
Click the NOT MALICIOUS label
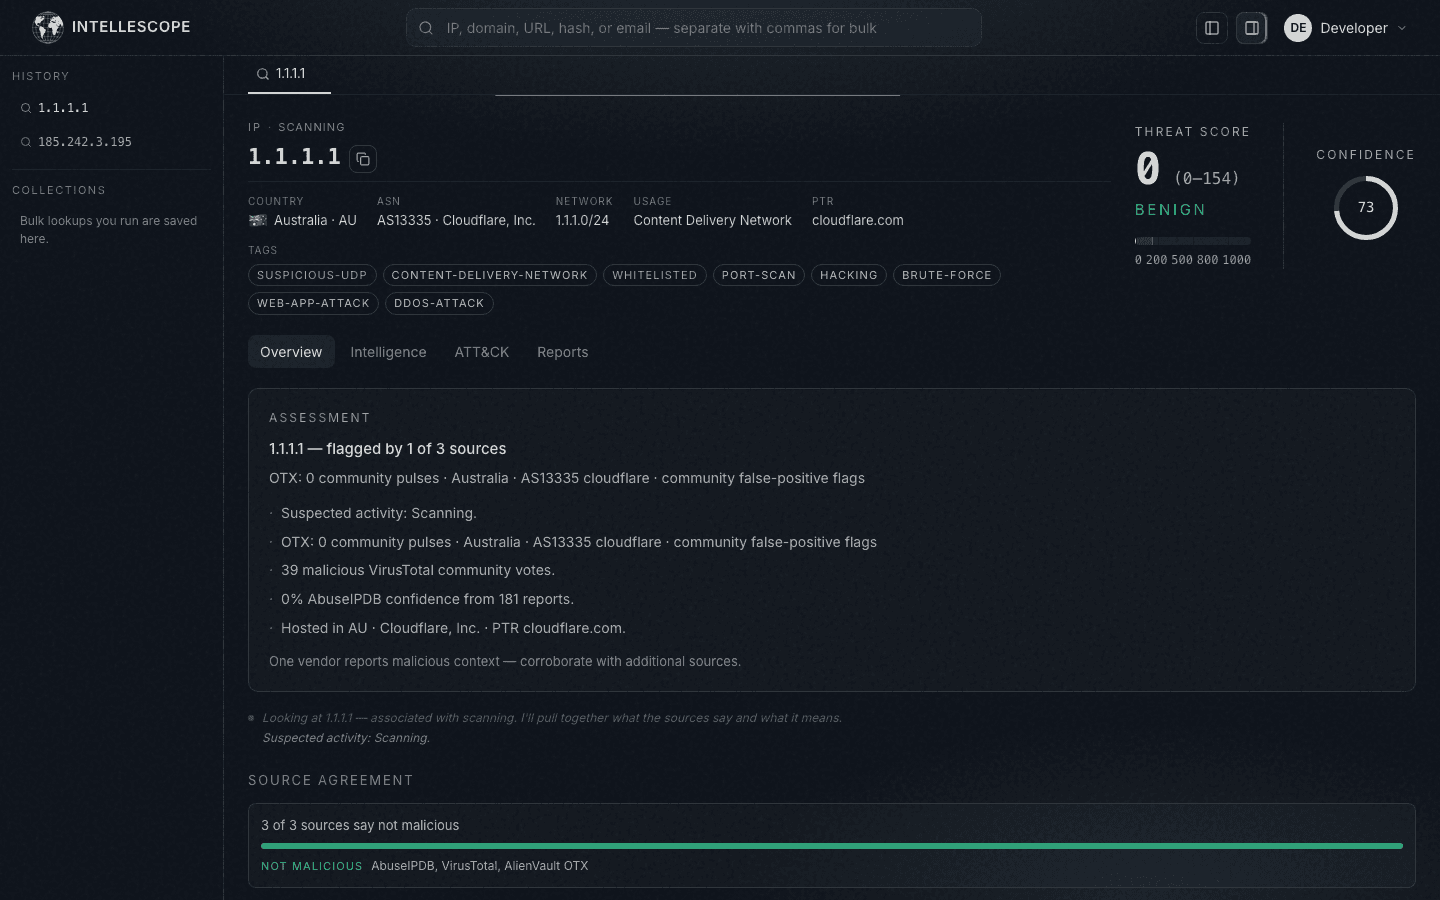(x=312, y=866)
